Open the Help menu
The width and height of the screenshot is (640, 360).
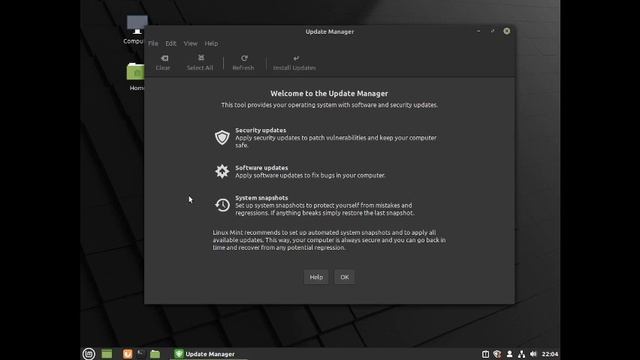[211, 43]
